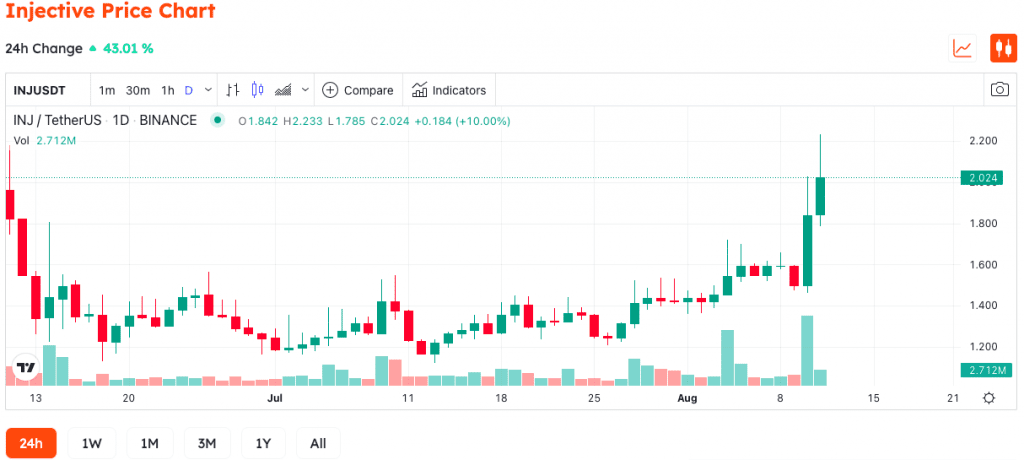Expand the time interval dropdown arrow

pyautogui.click(x=208, y=90)
